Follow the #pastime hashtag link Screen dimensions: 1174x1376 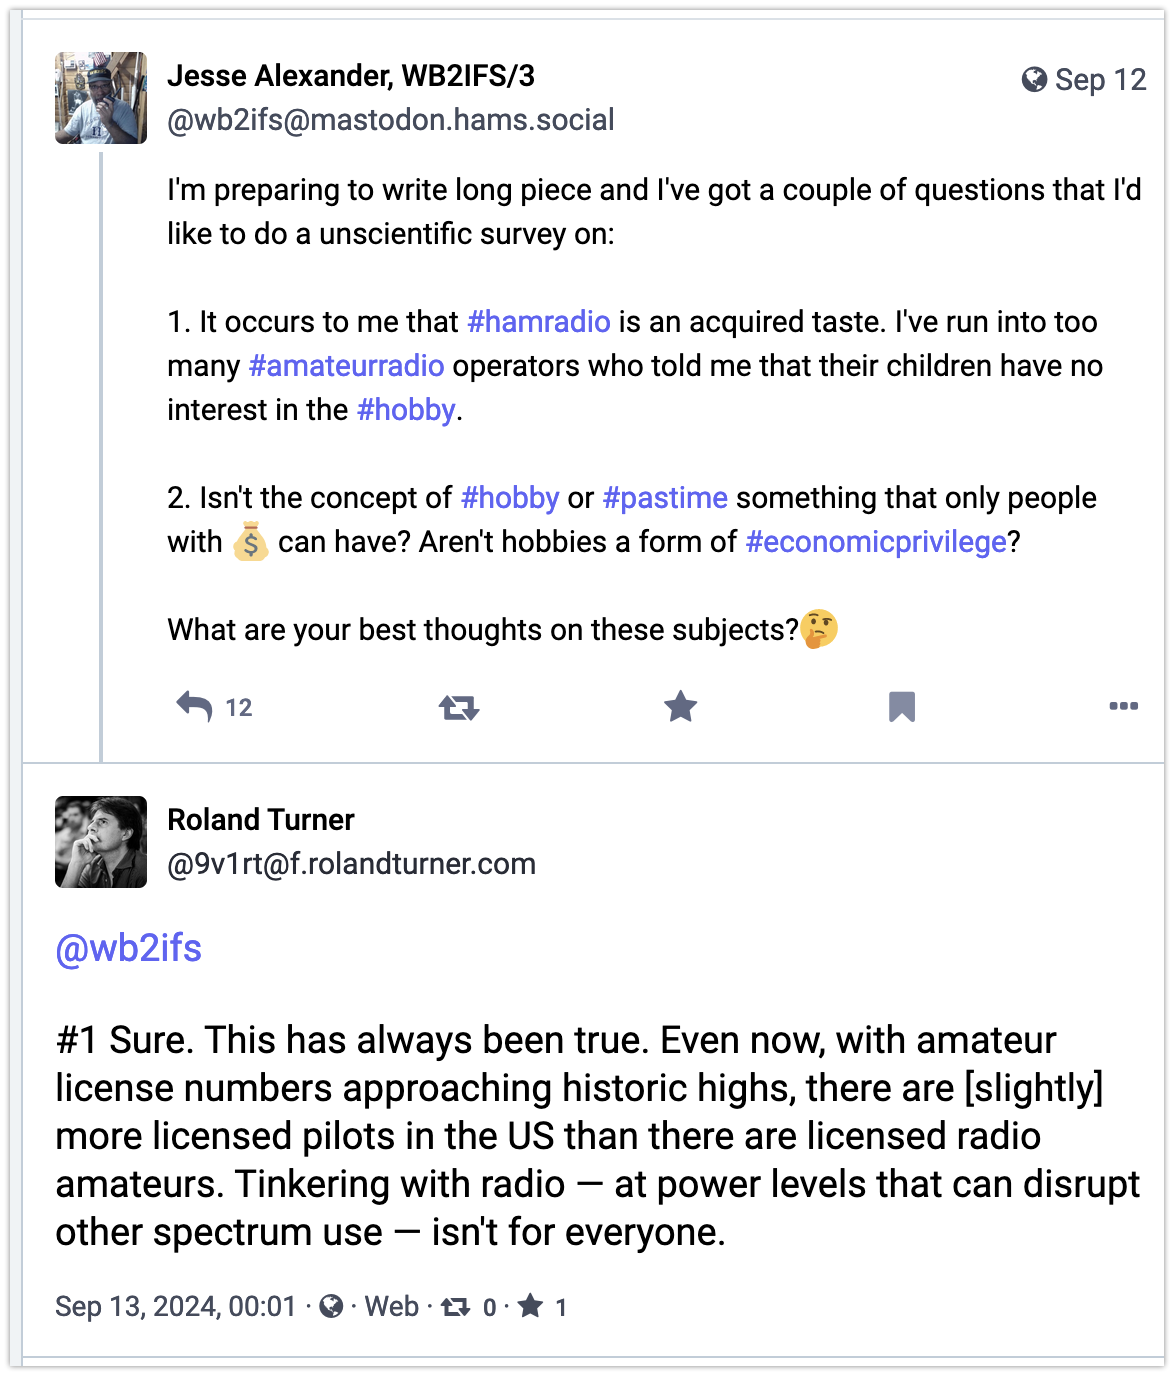click(665, 498)
